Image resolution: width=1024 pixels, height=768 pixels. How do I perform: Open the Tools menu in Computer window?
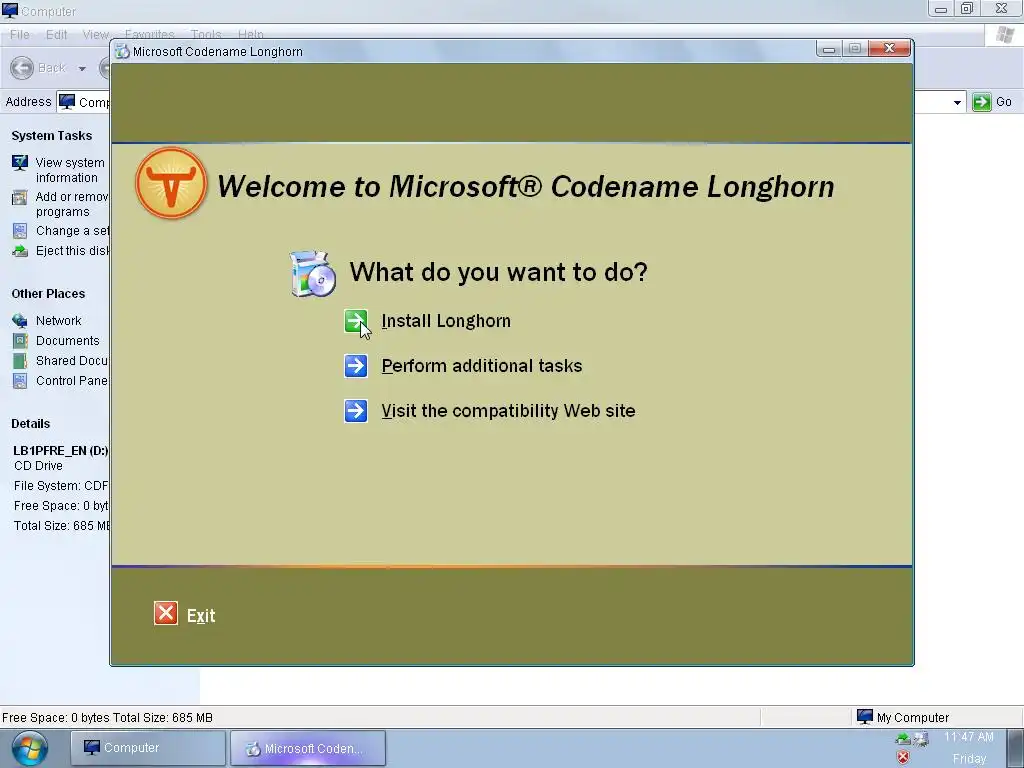tap(206, 35)
